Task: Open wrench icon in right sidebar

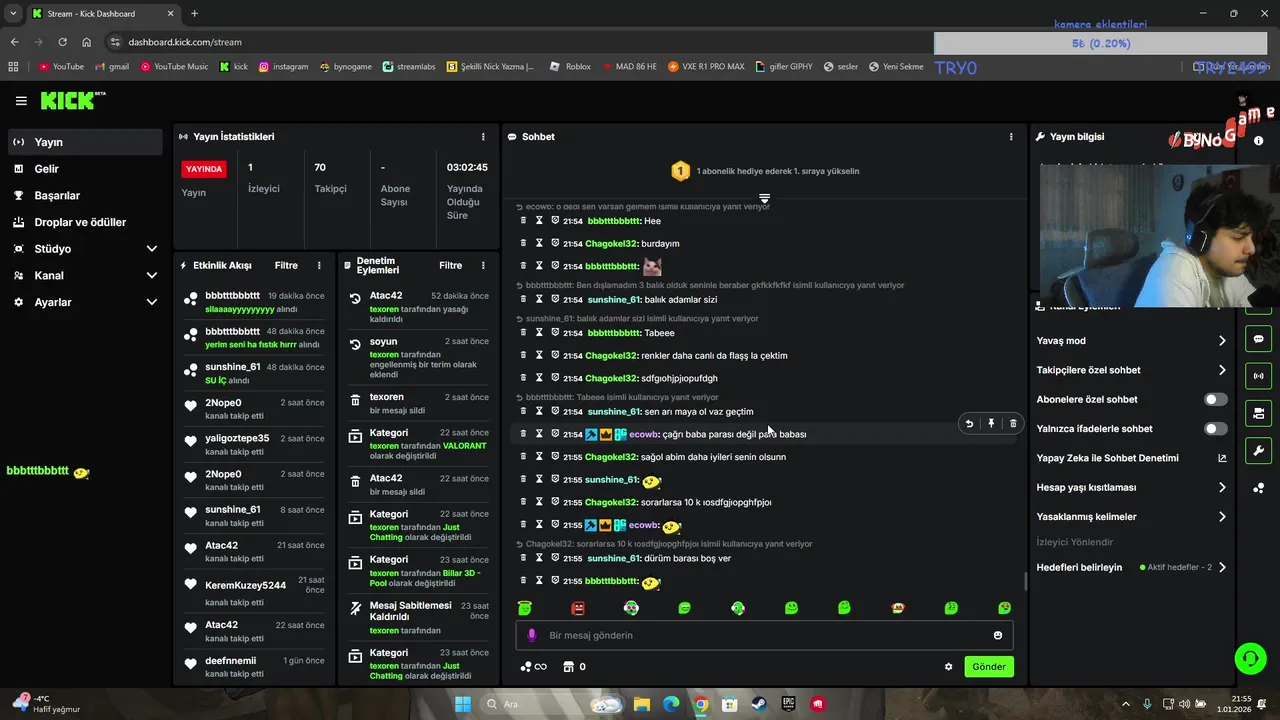Action: (1258, 450)
